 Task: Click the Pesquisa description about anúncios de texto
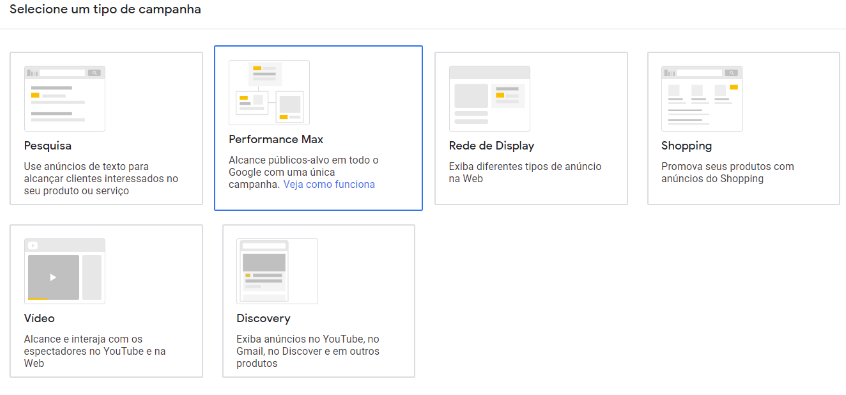point(101,179)
